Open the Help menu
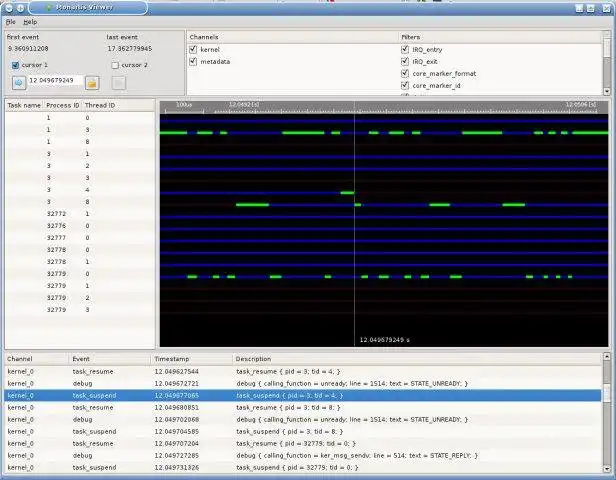This screenshot has width=616, height=480. (x=30, y=22)
